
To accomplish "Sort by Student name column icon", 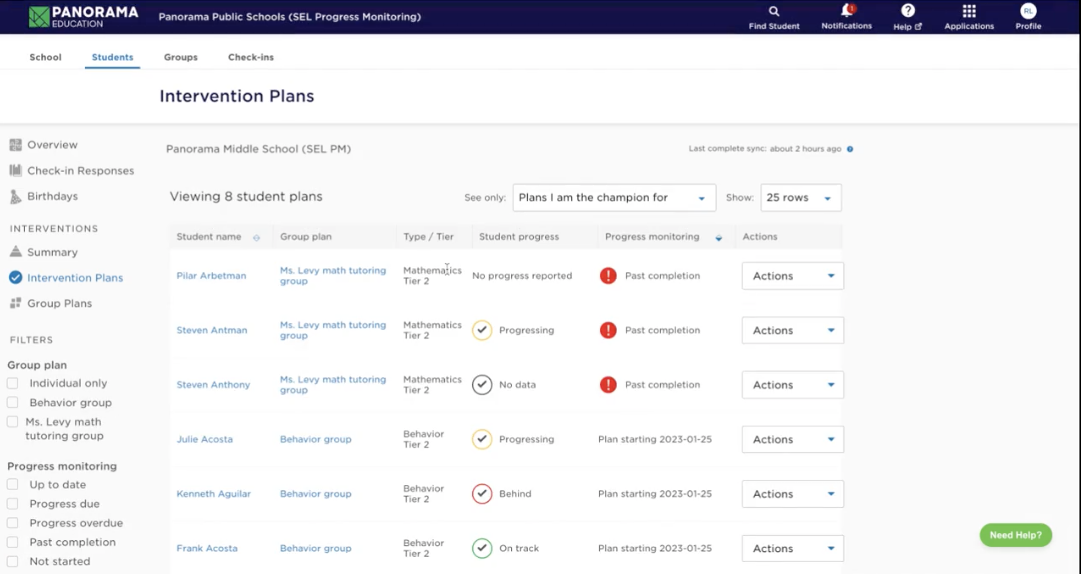I will (x=256, y=237).
